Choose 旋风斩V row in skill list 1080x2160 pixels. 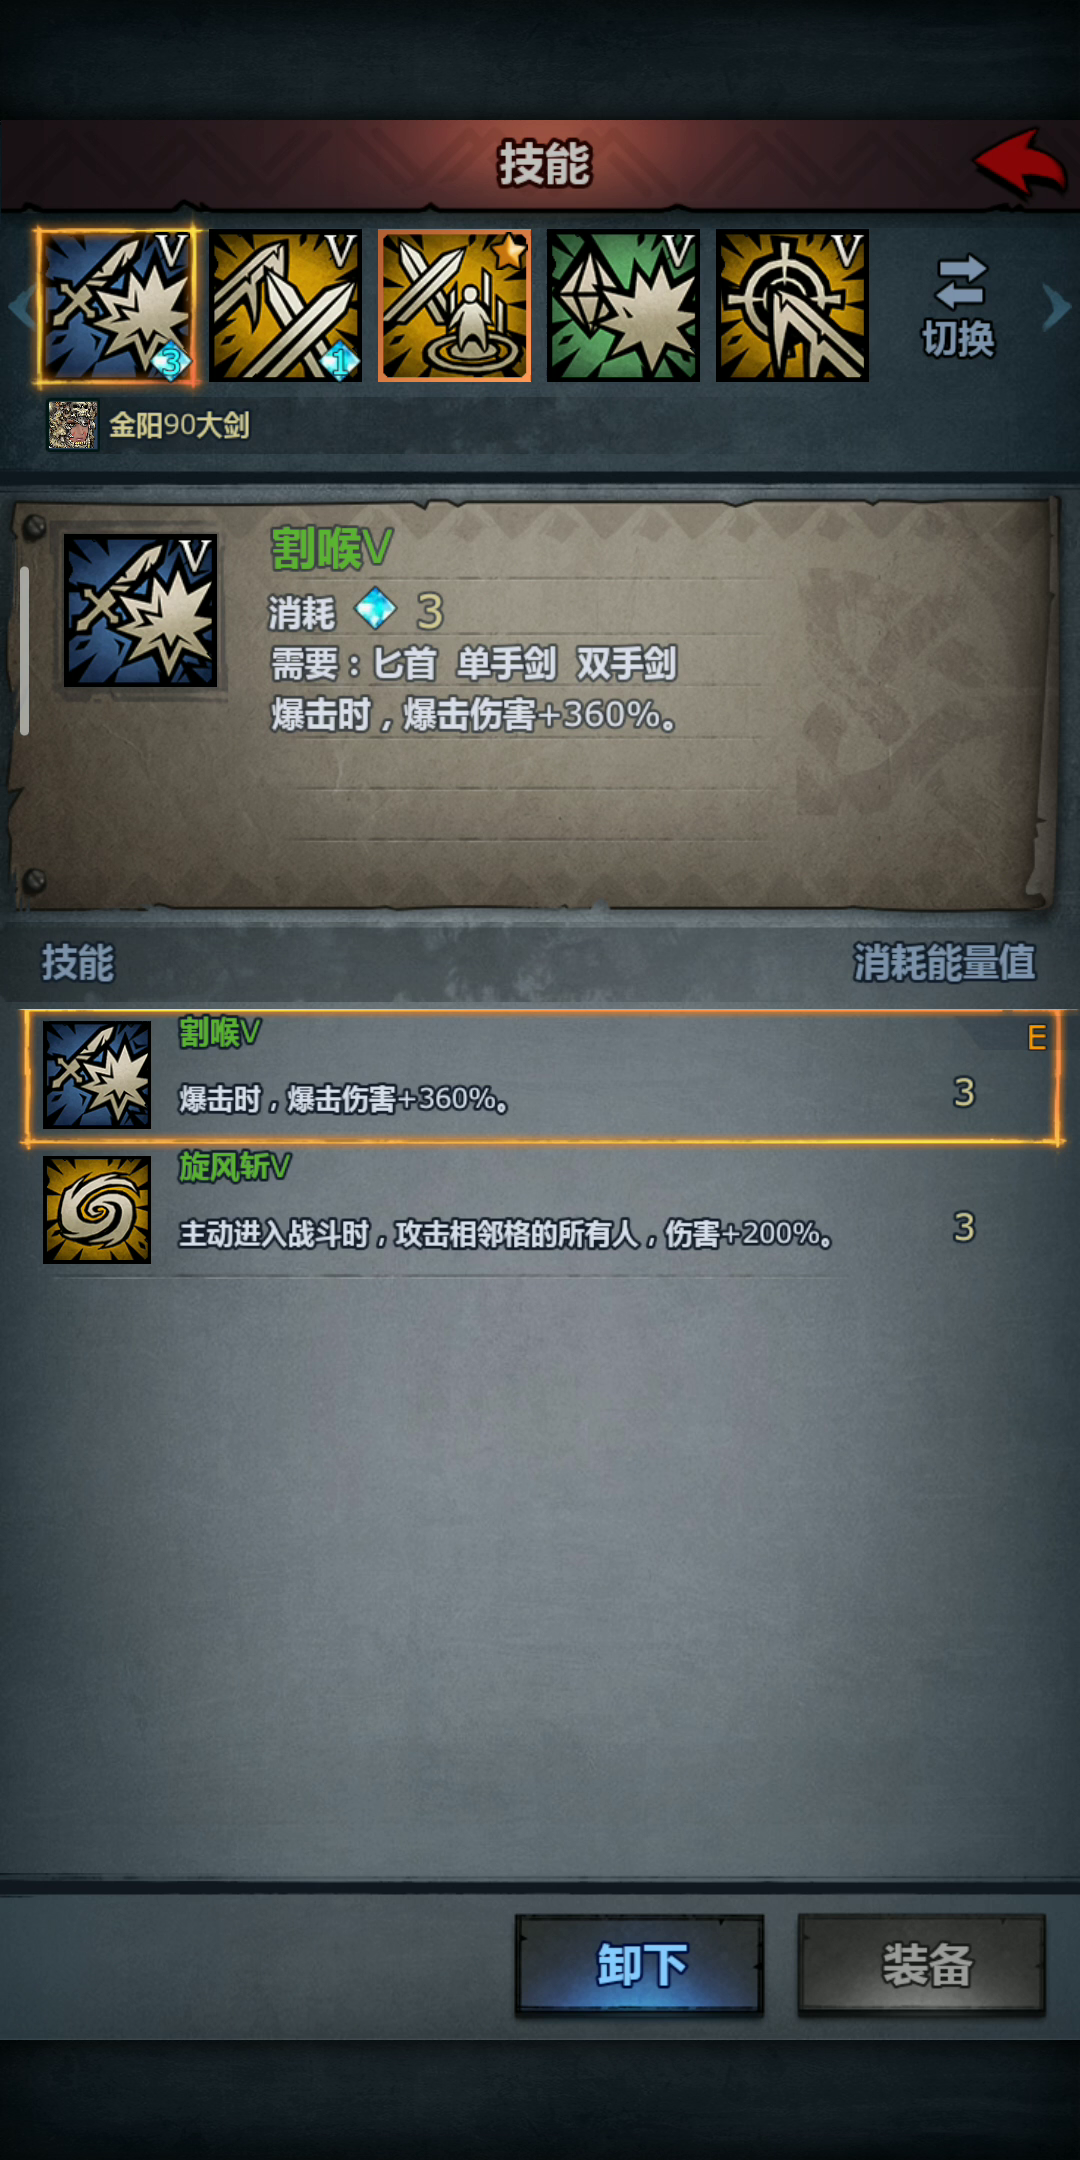[540, 1210]
